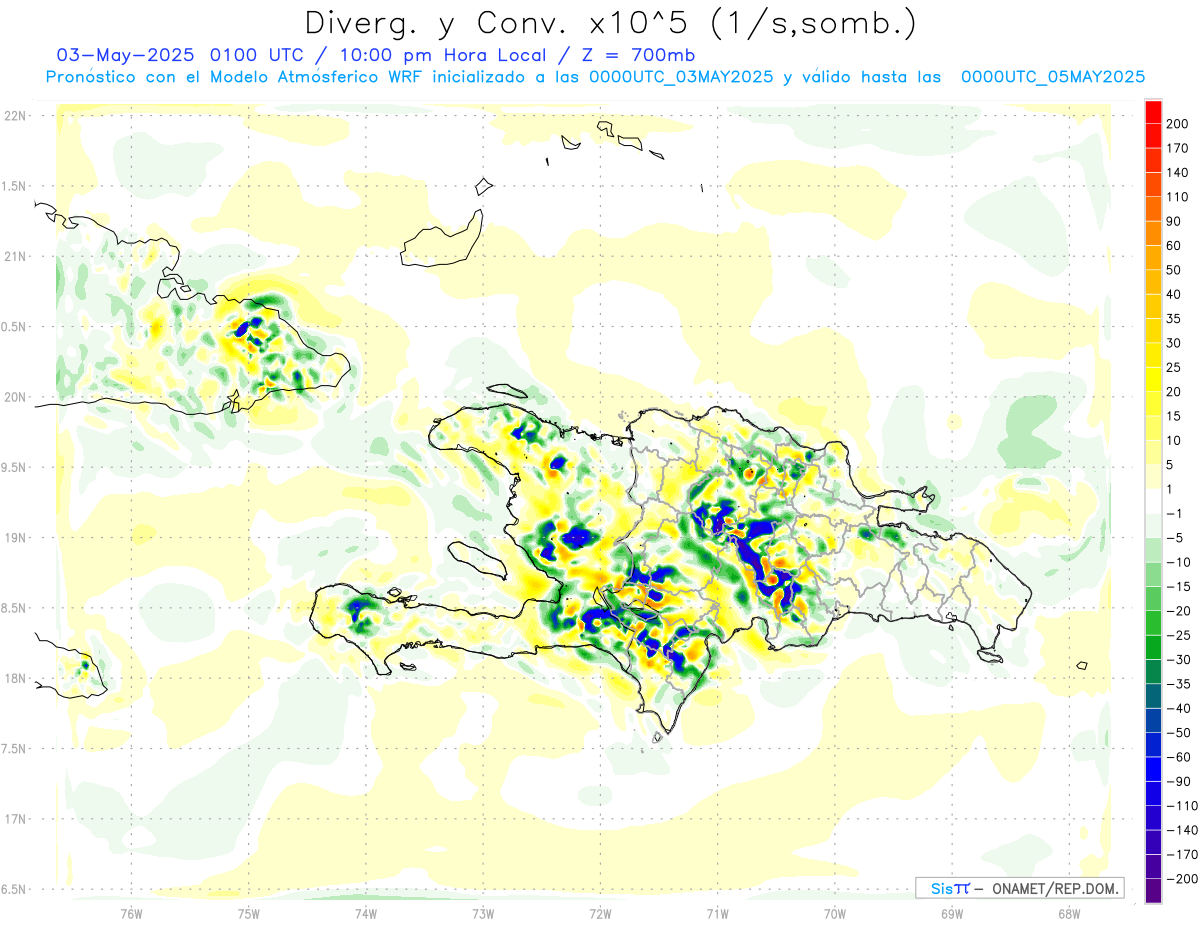Click the positive '15' colorbar label
Screen dimensions: 1200x927
pyautogui.click(x=1175, y=416)
